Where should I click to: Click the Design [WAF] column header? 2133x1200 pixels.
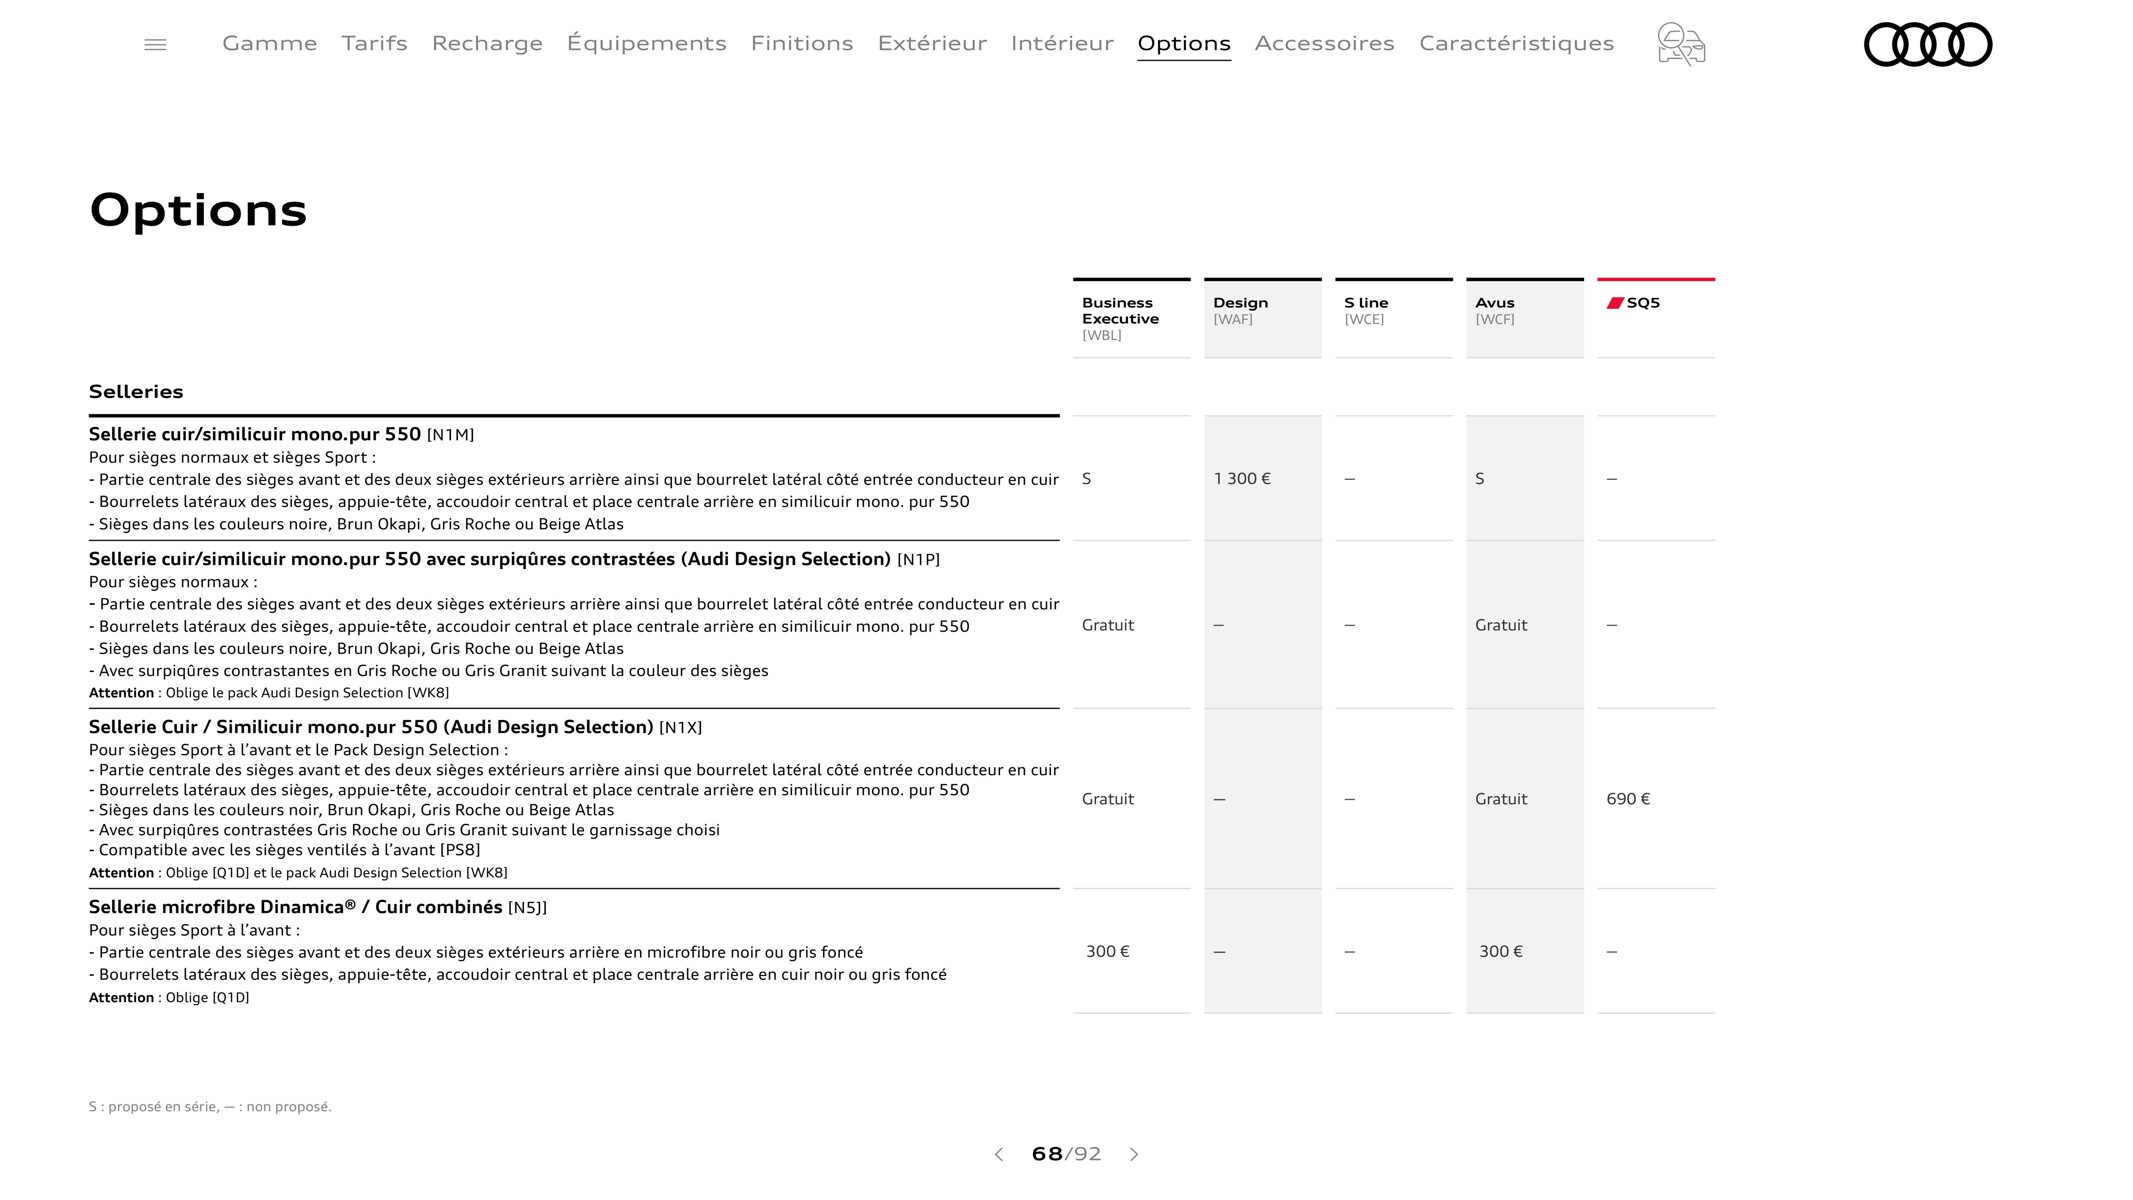pyautogui.click(x=1263, y=318)
